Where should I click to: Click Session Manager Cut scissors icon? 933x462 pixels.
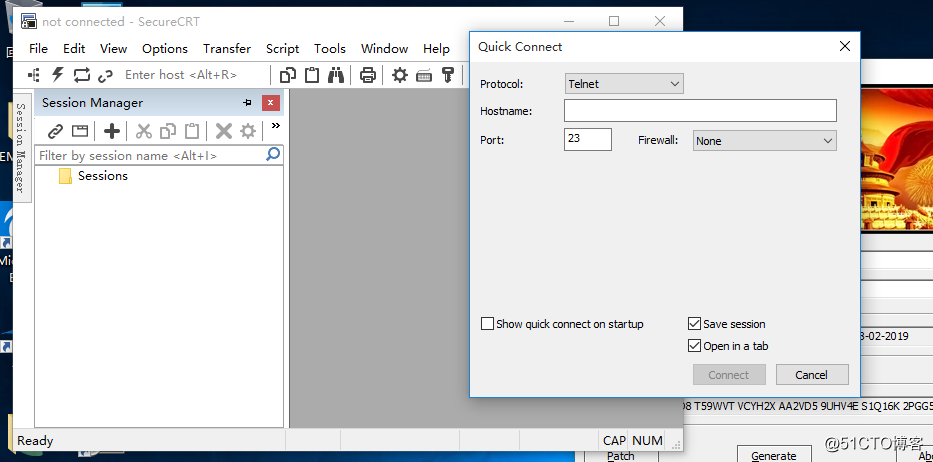tap(143, 131)
